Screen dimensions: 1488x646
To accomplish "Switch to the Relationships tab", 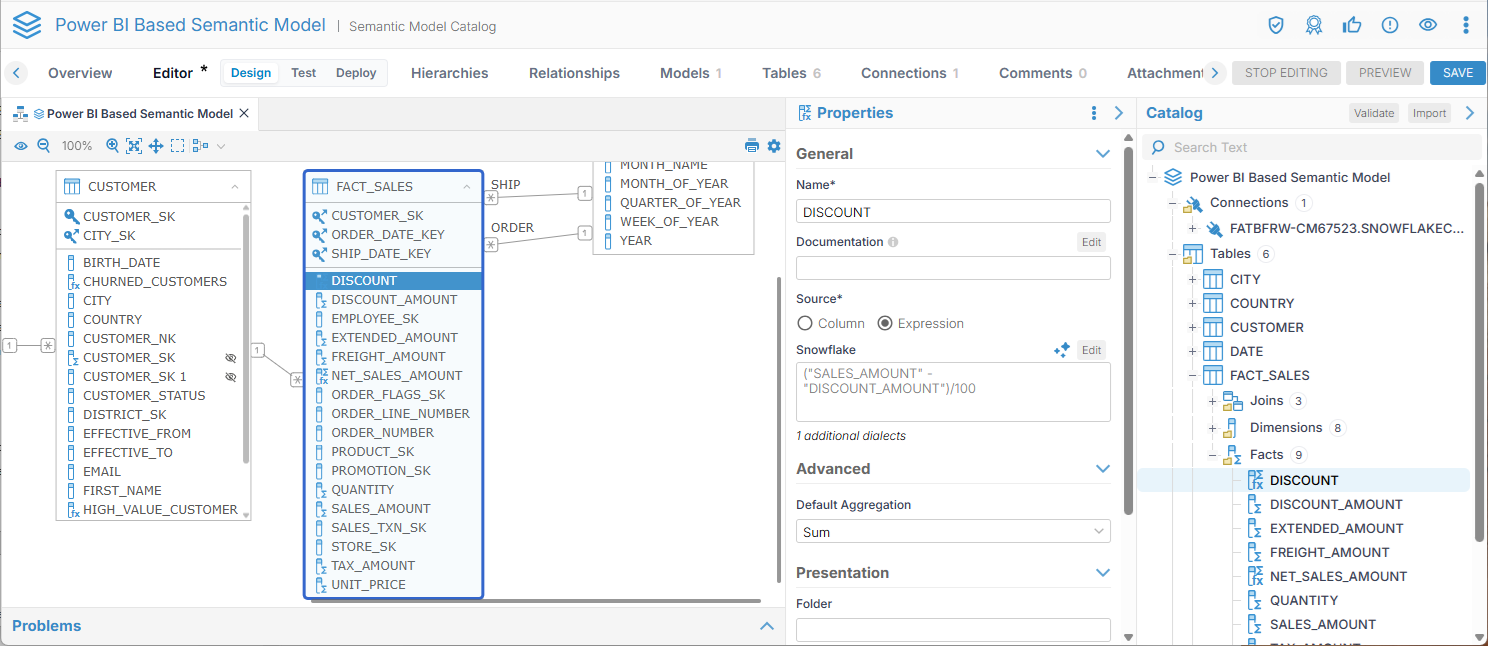I will (x=574, y=73).
